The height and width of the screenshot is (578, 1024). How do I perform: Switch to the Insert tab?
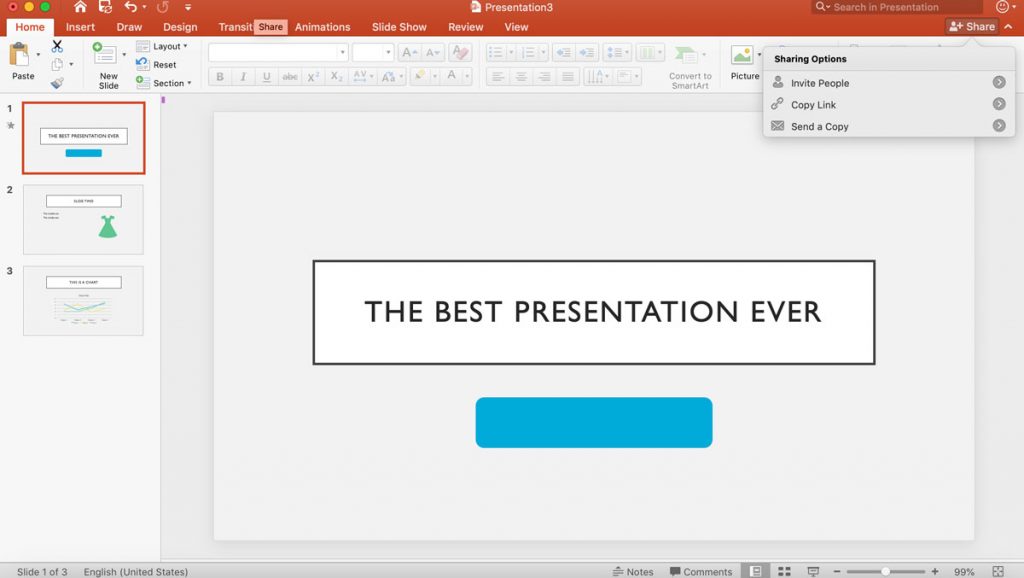pyautogui.click(x=80, y=27)
